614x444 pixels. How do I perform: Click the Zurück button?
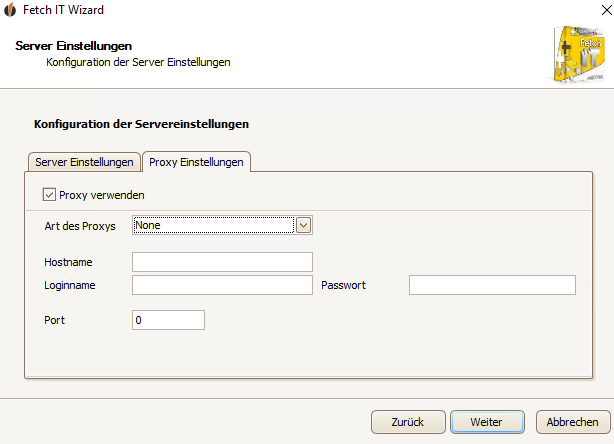coord(408,422)
